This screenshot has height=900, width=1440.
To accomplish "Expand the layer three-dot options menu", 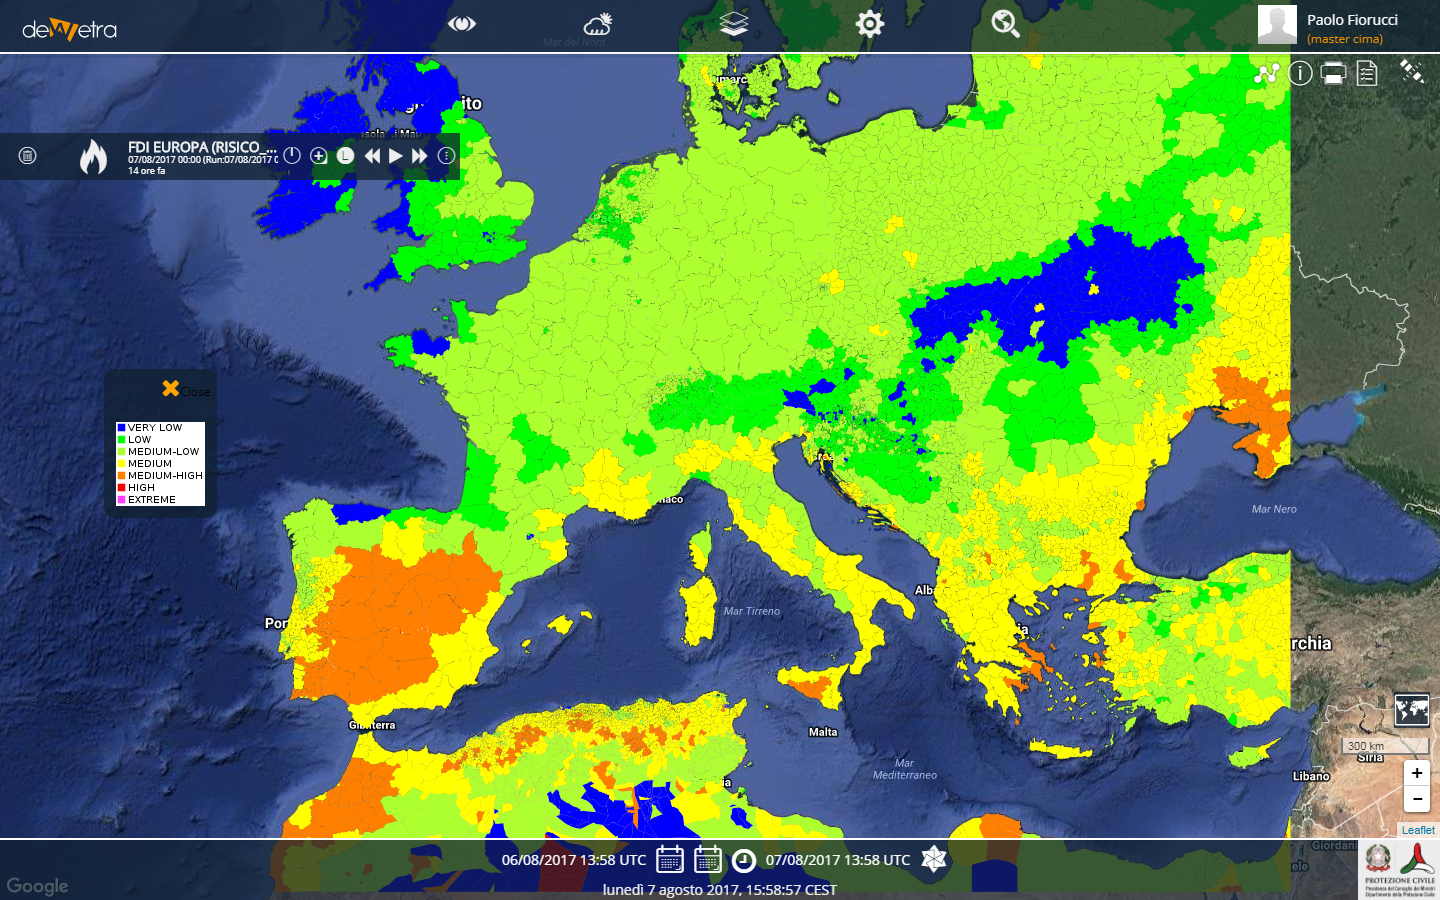I will (x=446, y=156).
